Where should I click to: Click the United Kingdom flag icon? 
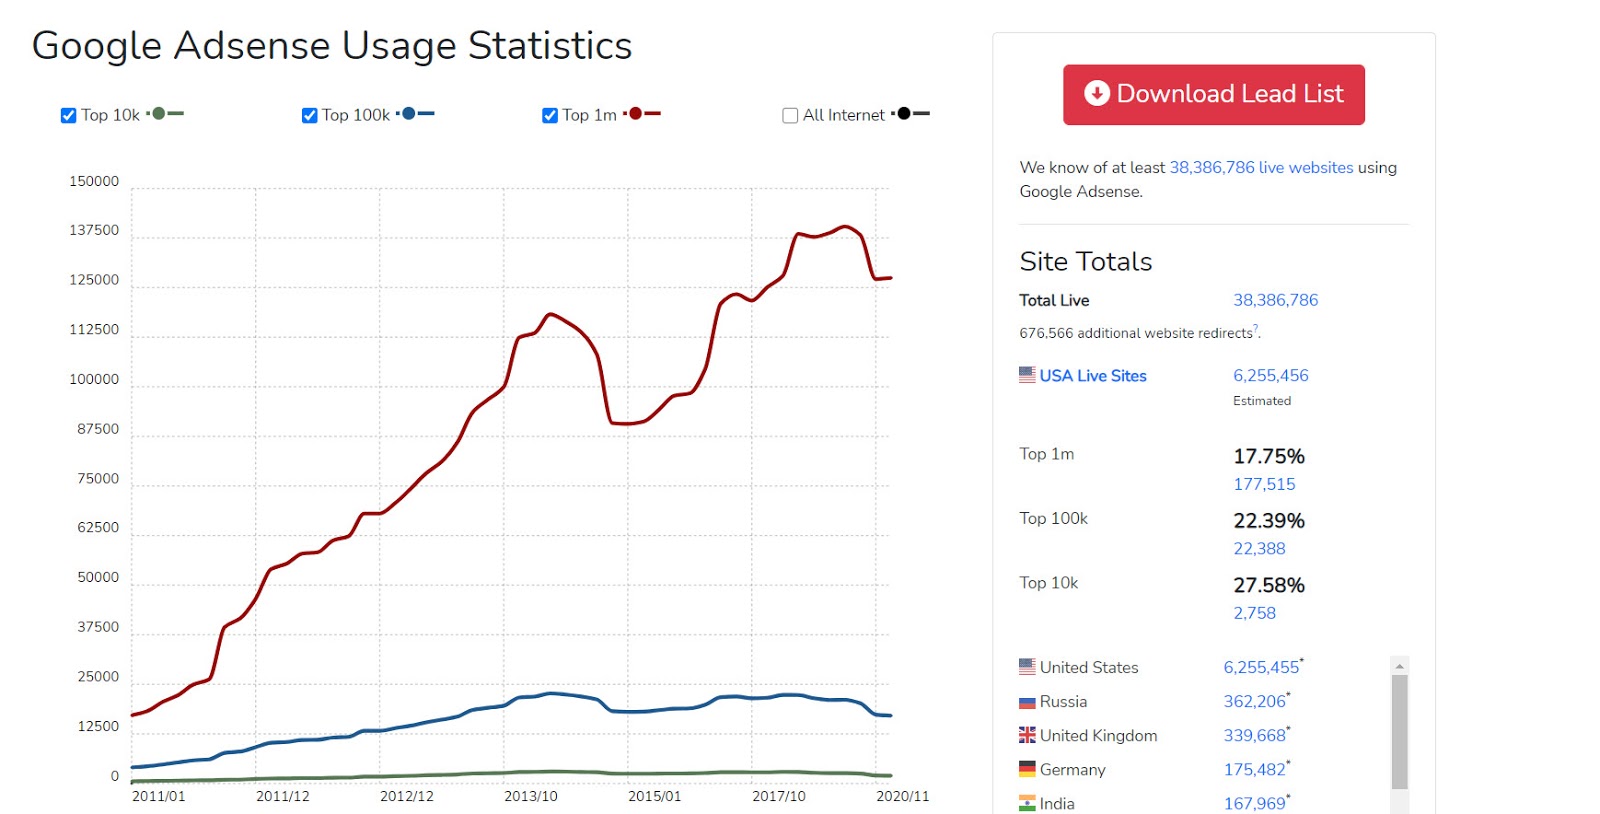[1027, 735]
